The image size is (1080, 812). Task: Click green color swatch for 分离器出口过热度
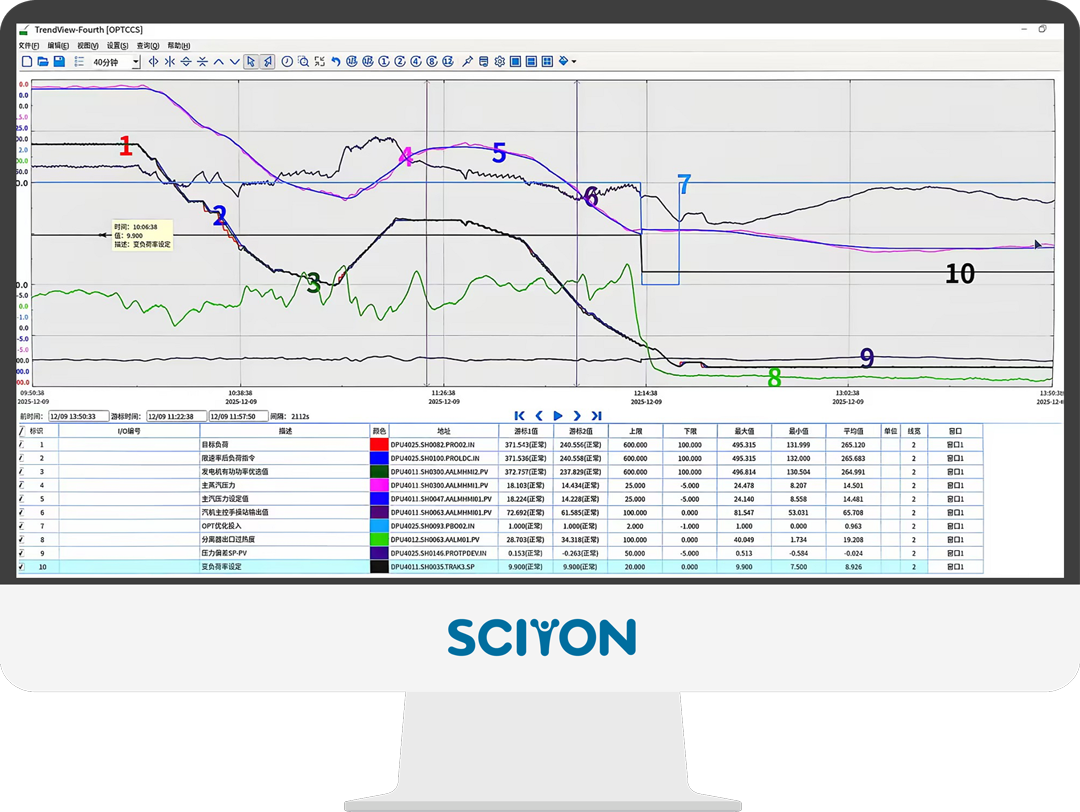pyautogui.click(x=380, y=540)
